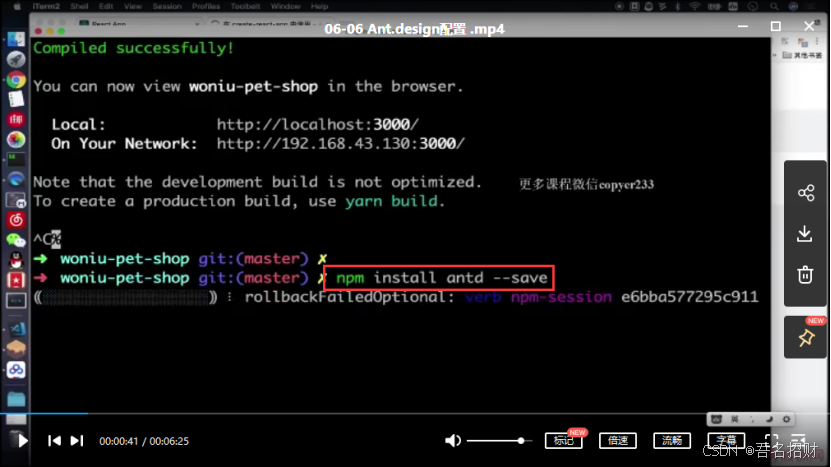Image resolution: width=831 pixels, height=467 pixels.
Task: Open the blue folder in the dock
Action: click(16, 399)
